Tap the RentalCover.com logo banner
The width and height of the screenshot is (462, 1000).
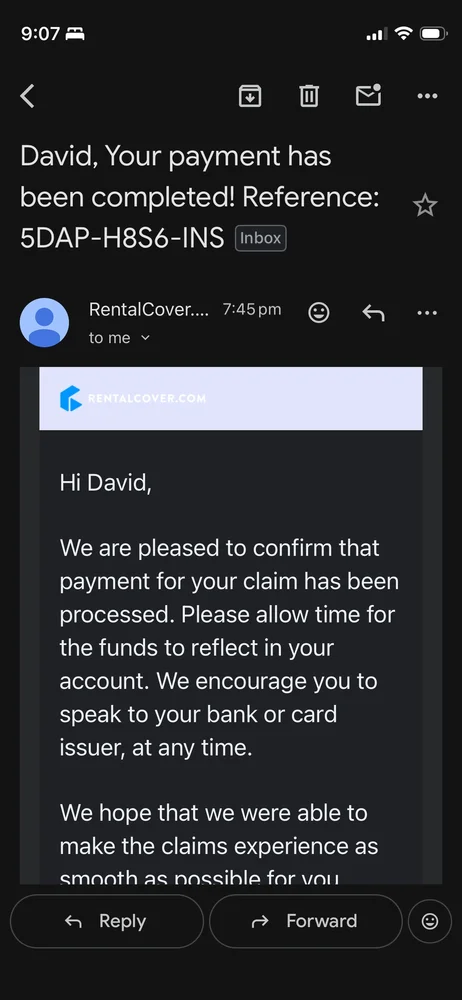point(230,398)
